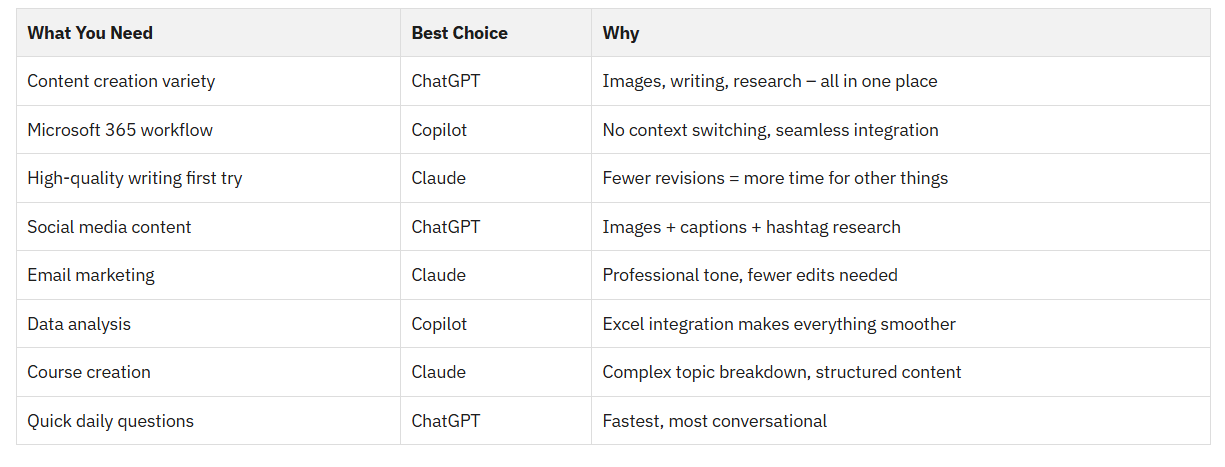Click 'Fastest, most conversational' text
The width and height of the screenshot is (1225, 467).
(714, 421)
